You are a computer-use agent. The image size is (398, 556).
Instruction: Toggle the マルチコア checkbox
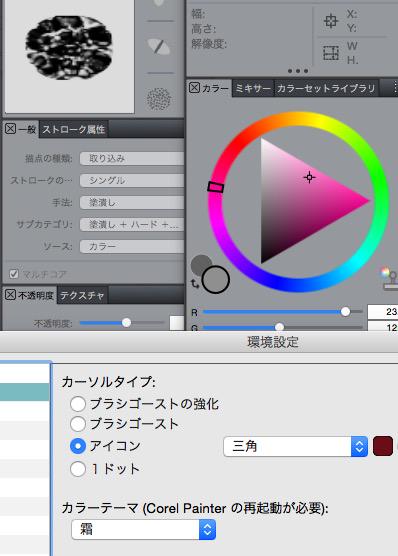(x=13, y=274)
